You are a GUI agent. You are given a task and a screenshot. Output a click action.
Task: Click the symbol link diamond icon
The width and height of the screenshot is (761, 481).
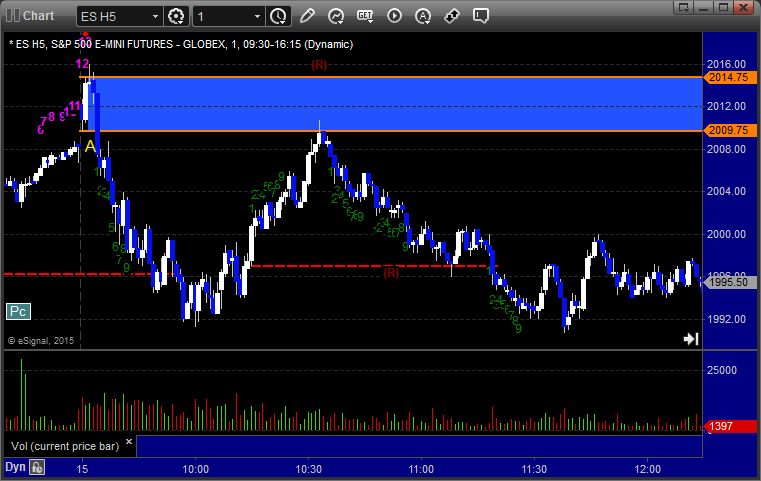452,16
